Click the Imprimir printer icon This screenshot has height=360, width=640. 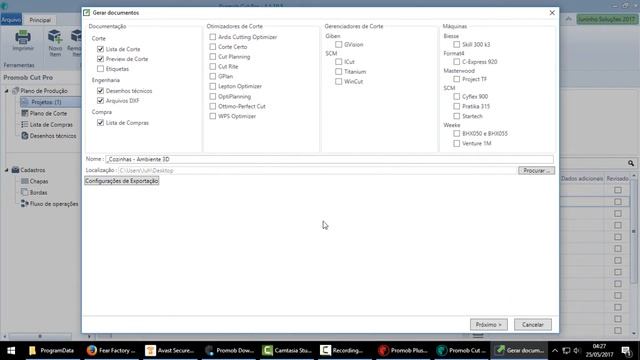pos(23,37)
